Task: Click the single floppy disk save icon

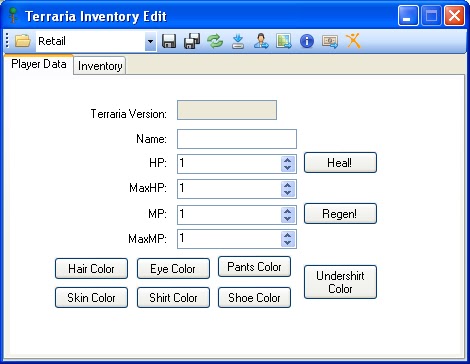Action: pyautogui.click(x=169, y=41)
